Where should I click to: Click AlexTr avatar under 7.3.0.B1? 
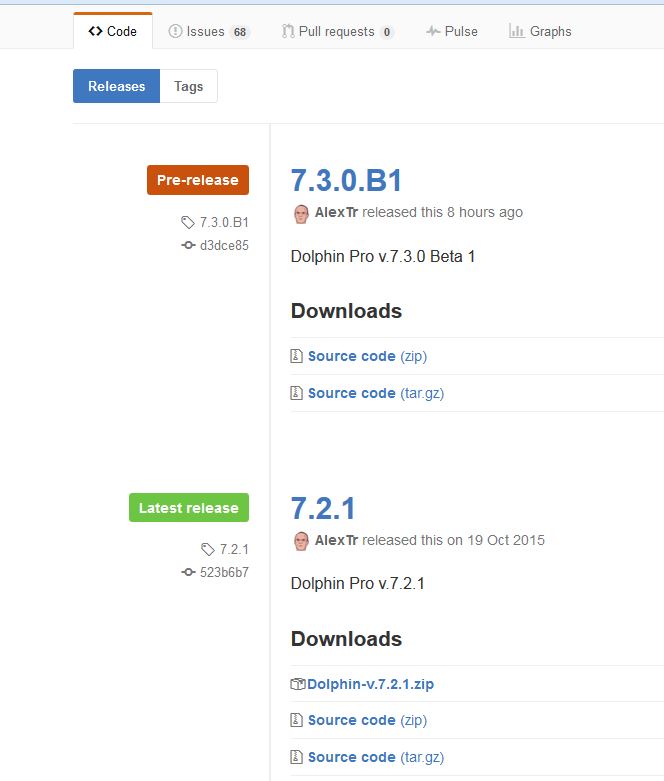(300, 213)
